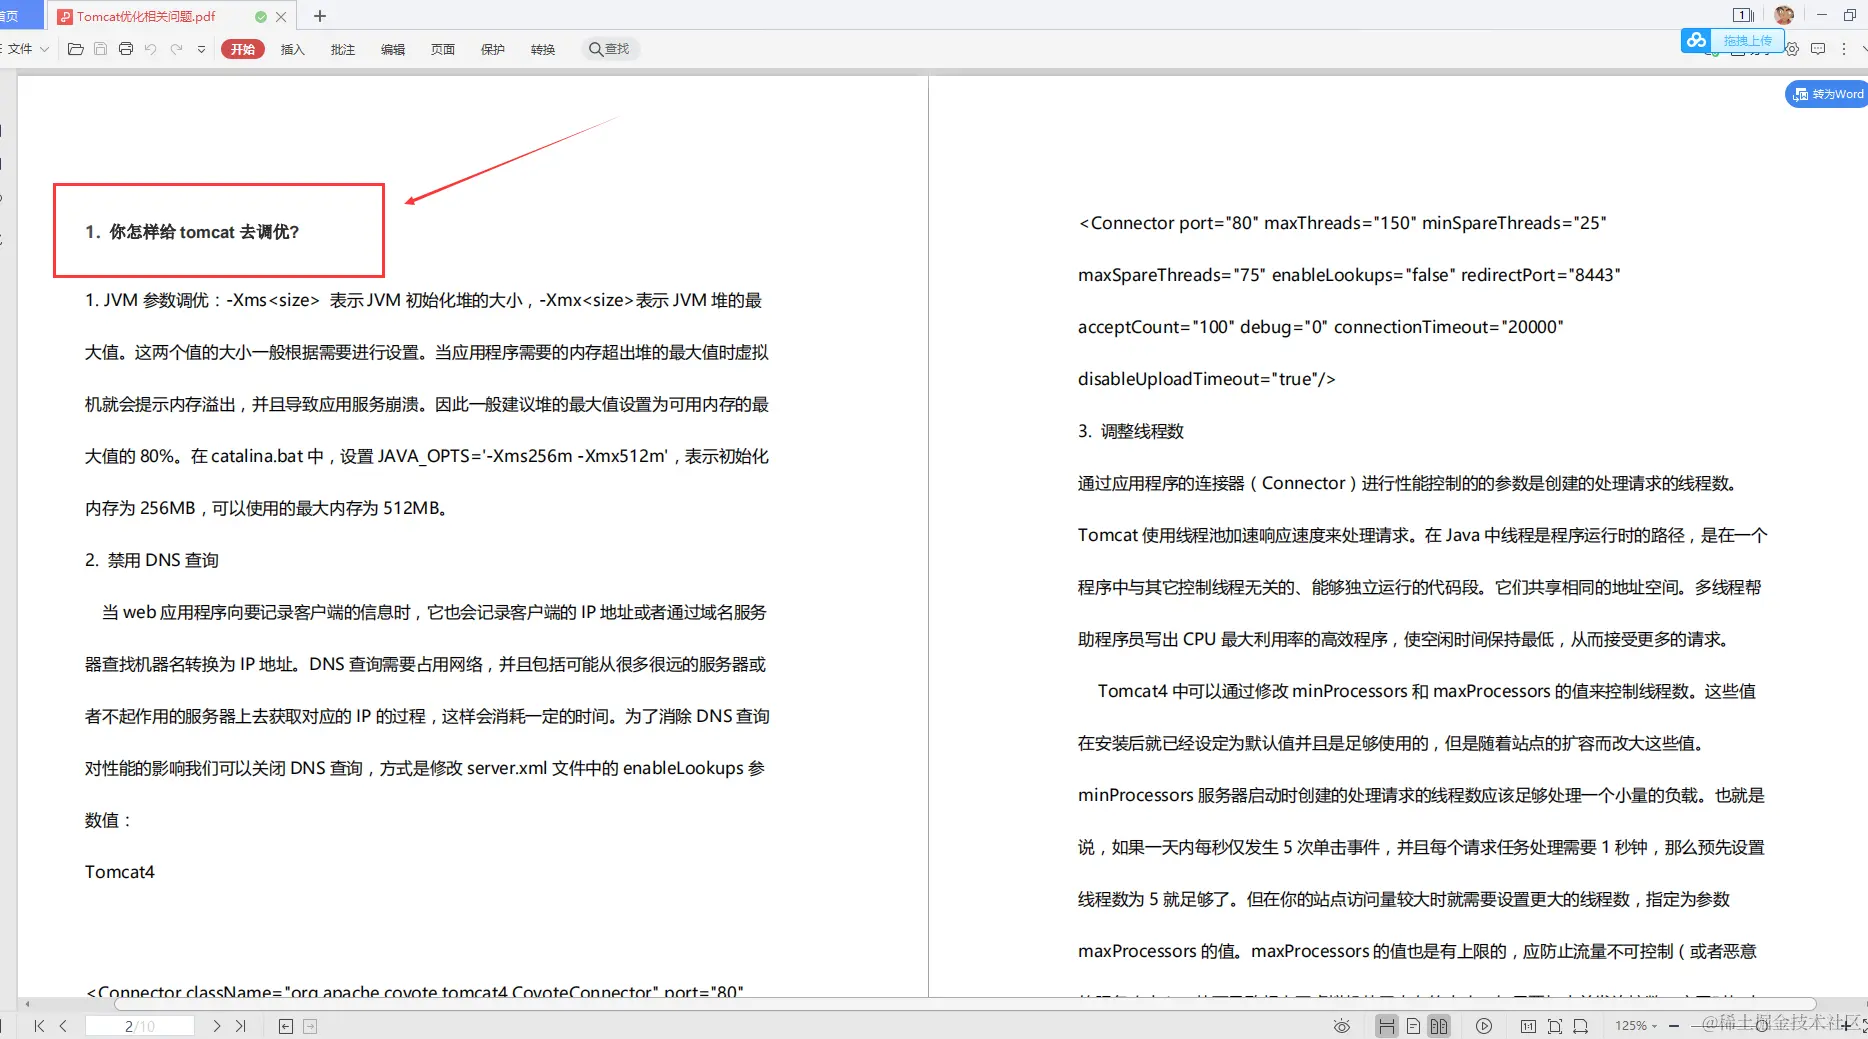Jump to the first page

(39, 1026)
